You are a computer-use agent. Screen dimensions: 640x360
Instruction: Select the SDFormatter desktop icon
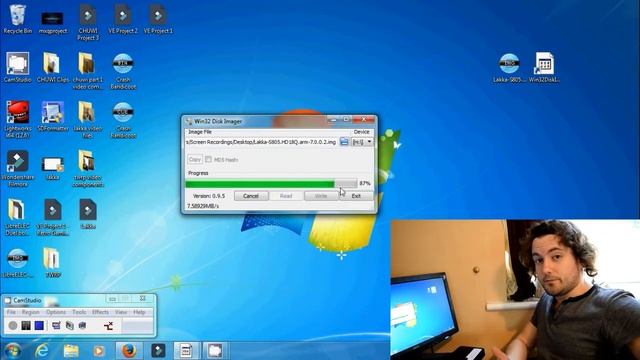53,116
